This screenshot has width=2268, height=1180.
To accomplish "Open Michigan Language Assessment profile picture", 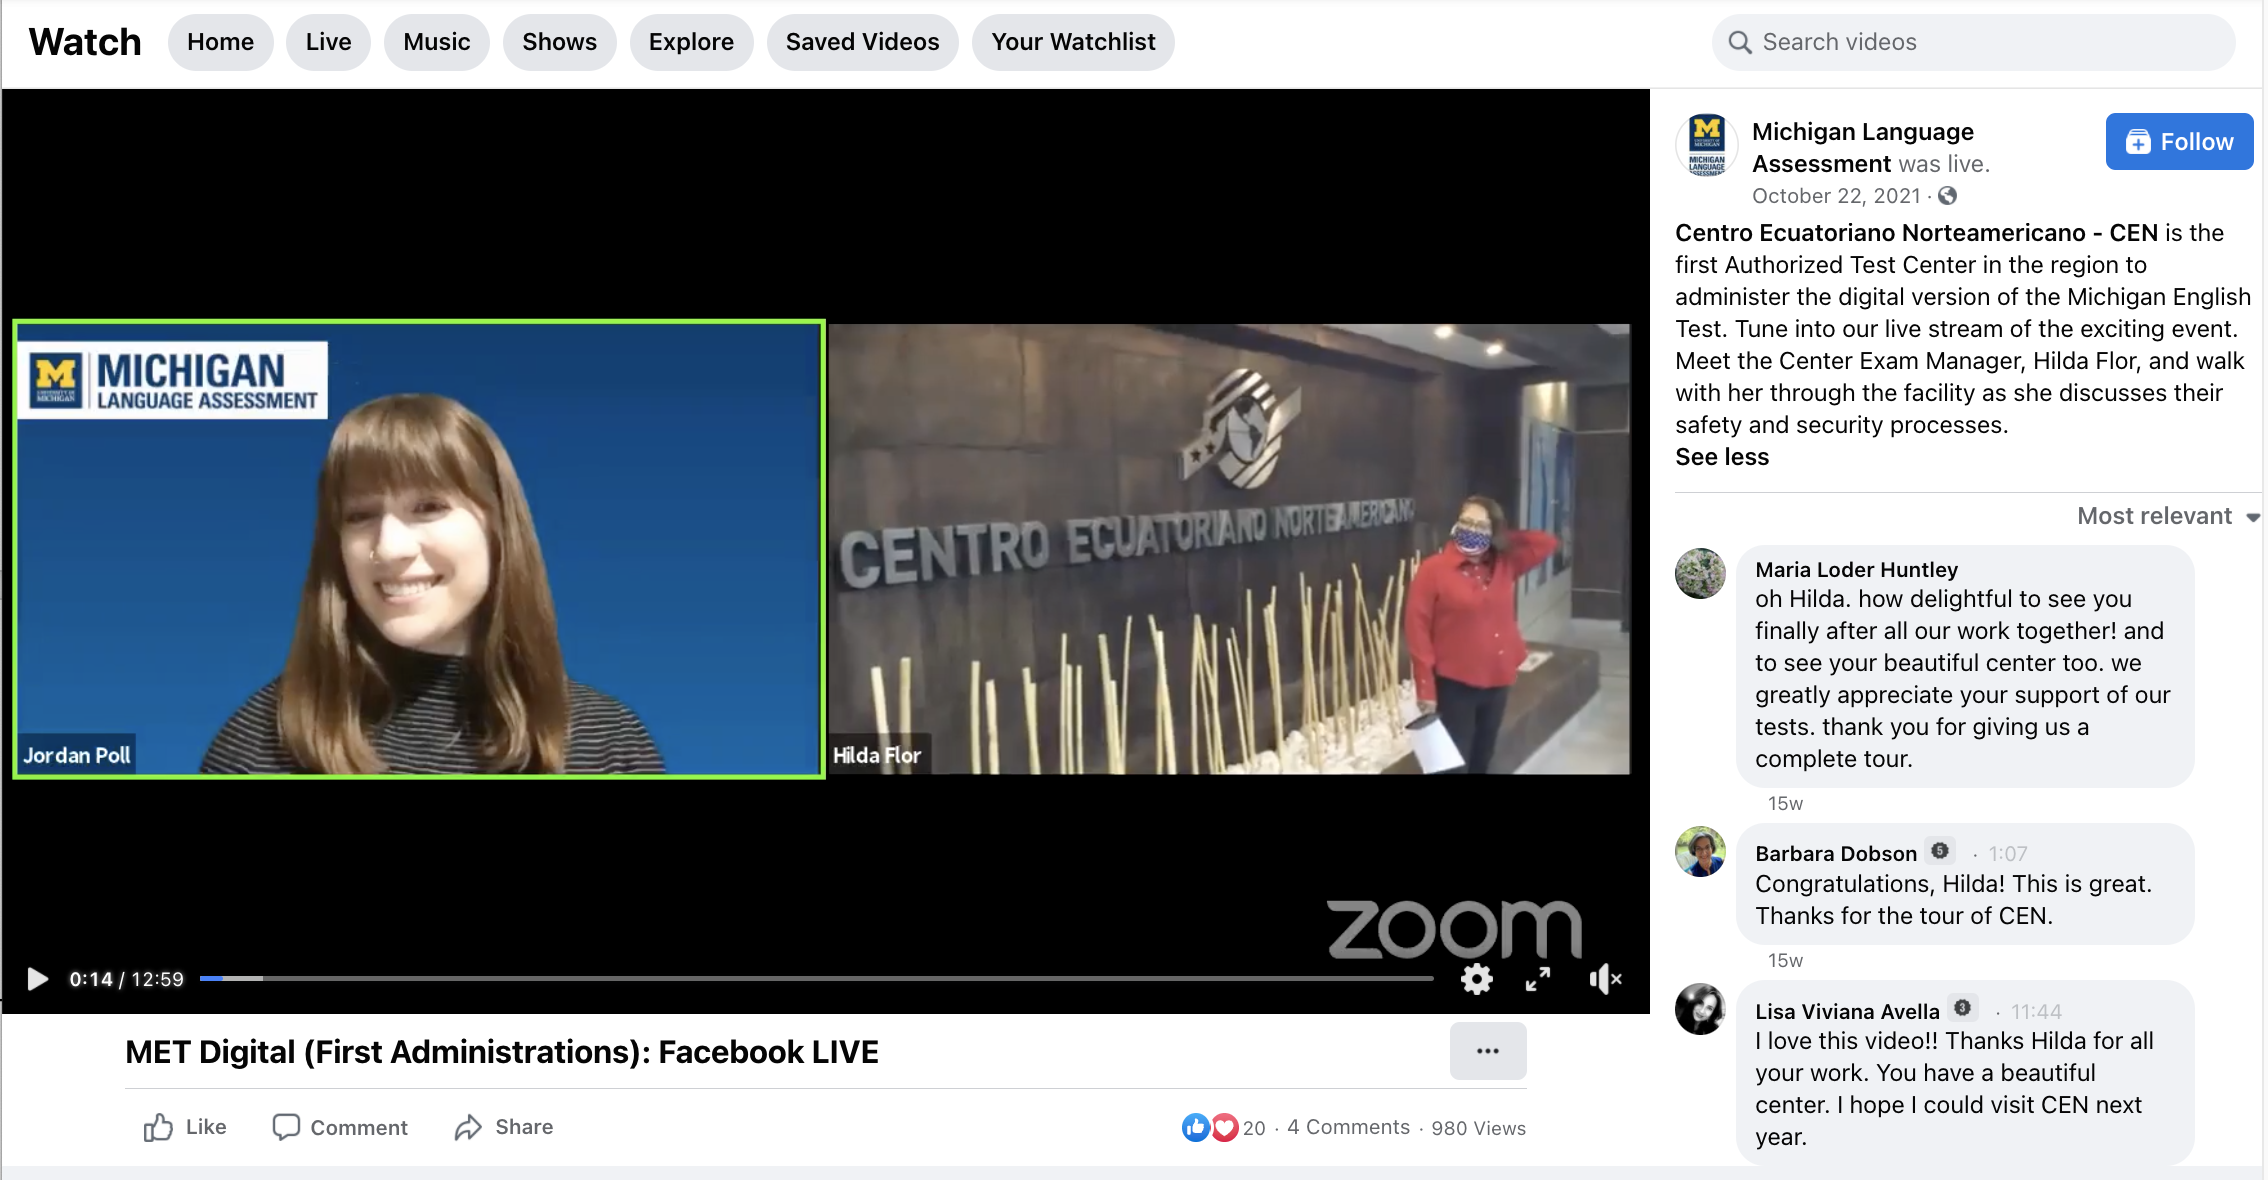I will 1706,146.
